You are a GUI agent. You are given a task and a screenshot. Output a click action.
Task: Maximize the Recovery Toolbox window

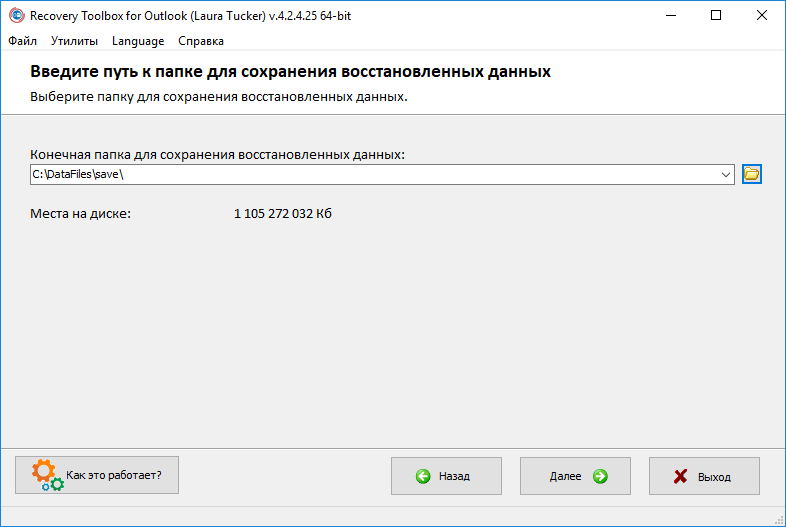[716, 16]
